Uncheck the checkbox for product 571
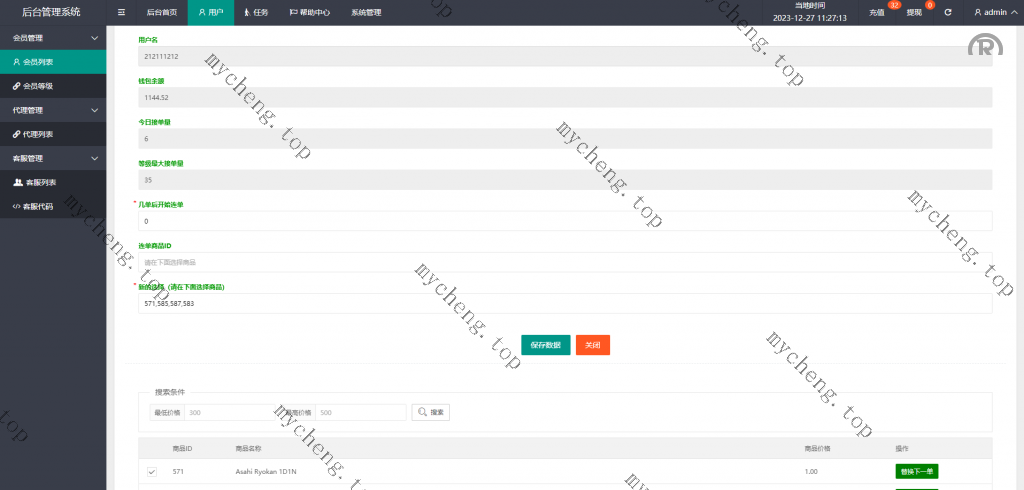The width and height of the screenshot is (1024, 490). (x=152, y=471)
